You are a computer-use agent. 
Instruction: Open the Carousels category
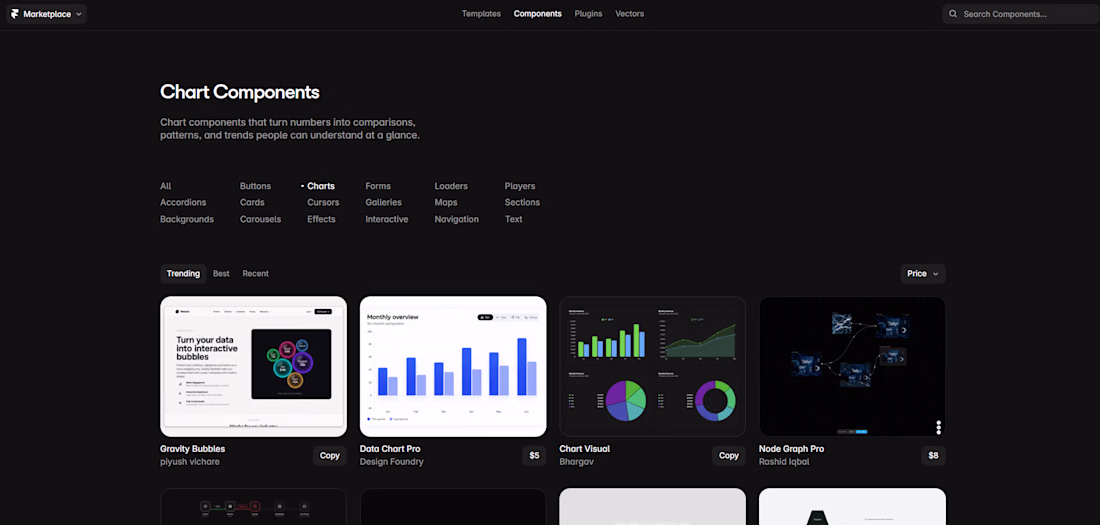click(260, 219)
